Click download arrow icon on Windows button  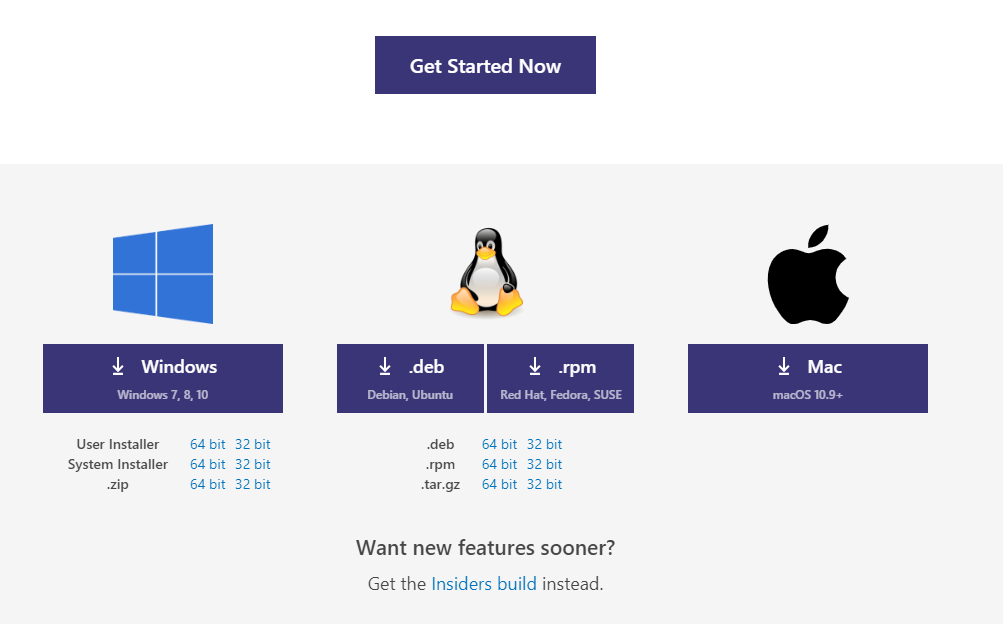click(118, 366)
